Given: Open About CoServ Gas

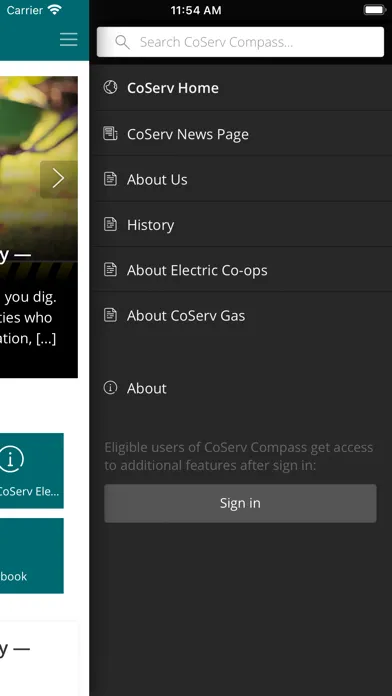Looking at the screenshot, I should pos(241,315).
